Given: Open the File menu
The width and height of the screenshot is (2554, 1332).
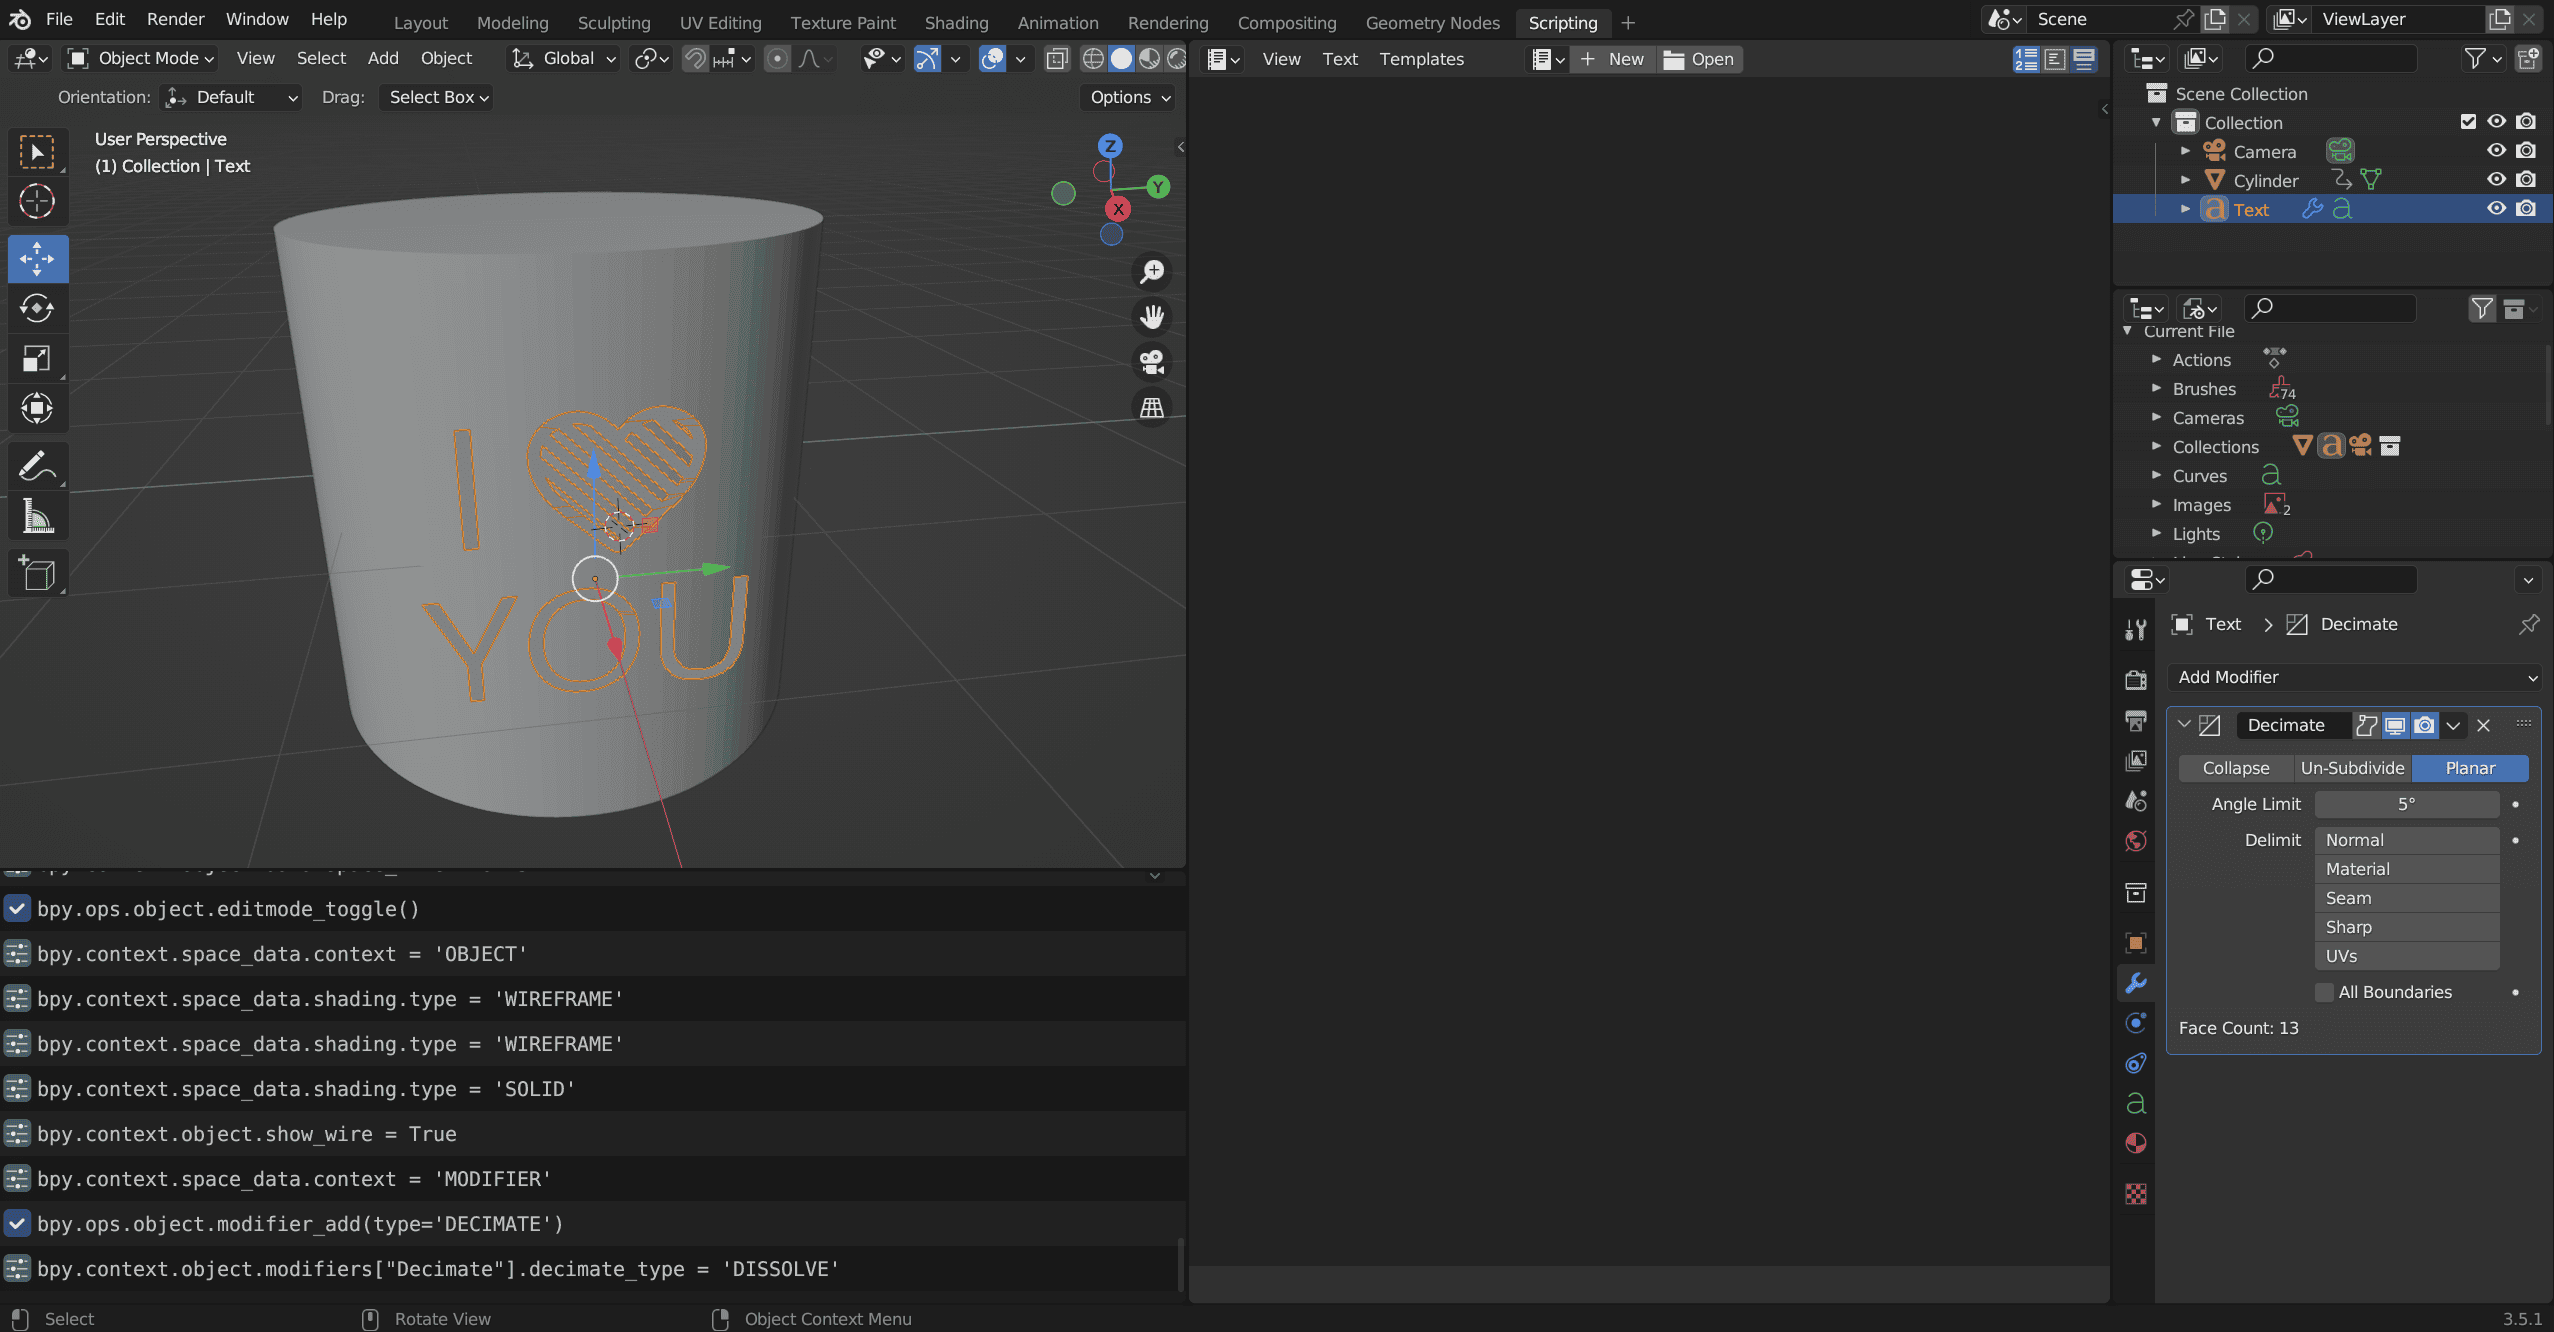Looking at the screenshot, I should click(59, 19).
